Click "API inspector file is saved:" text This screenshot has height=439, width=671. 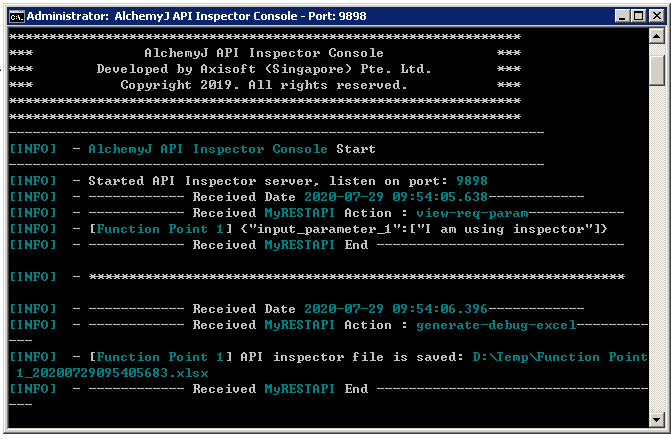(352, 357)
